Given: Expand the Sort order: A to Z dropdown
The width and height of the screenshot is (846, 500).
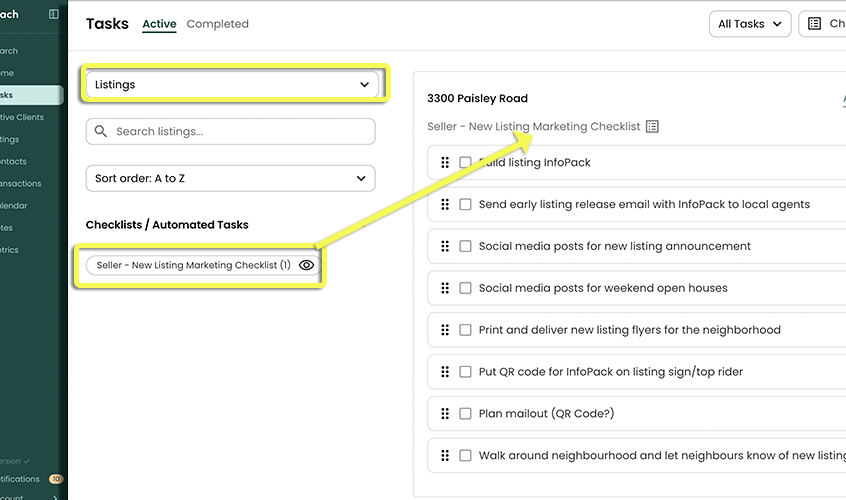Looking at the screenshot, I should pos(231,179).
